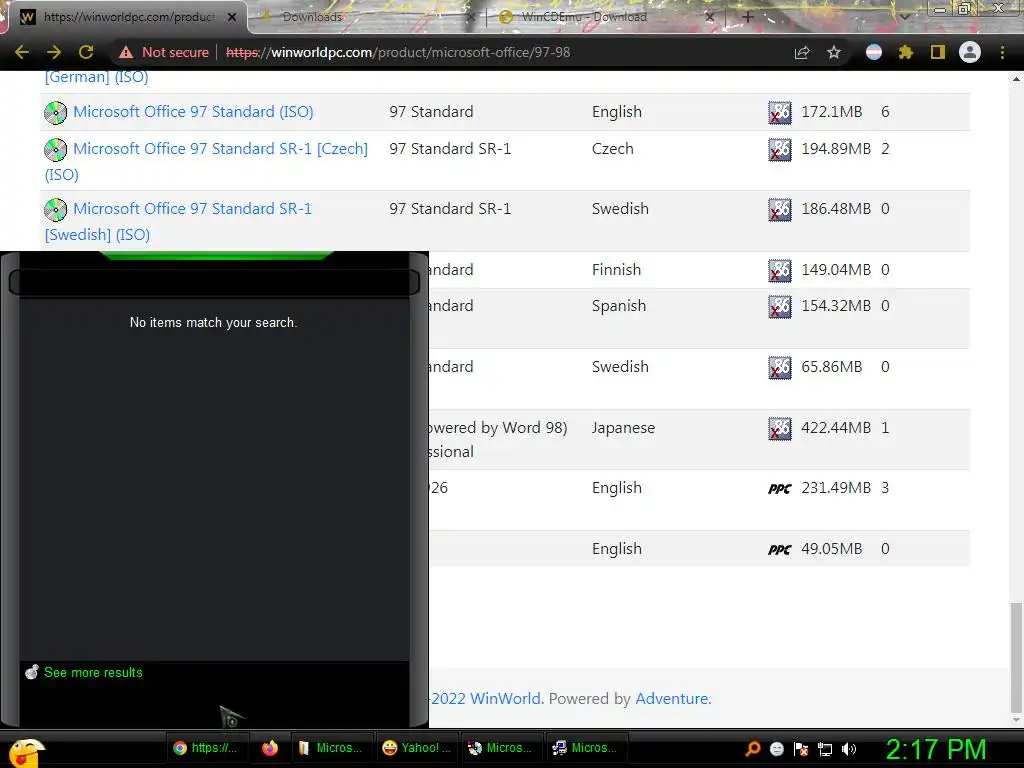Open the setup-icon Micros... taskbar button
The height and width of the screenshot is (768, 1024).
coord(585,748)
